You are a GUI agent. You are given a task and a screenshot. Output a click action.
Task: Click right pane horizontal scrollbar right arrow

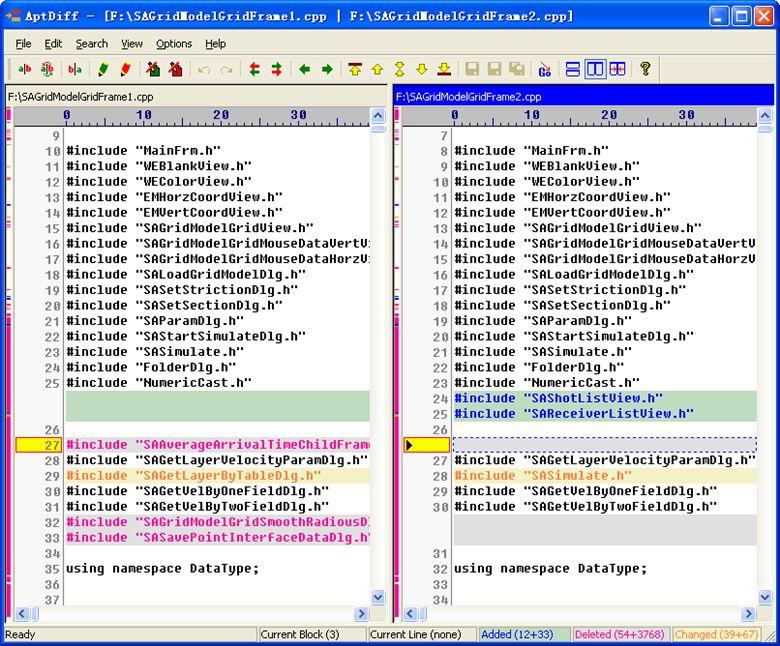pos(748,614)
